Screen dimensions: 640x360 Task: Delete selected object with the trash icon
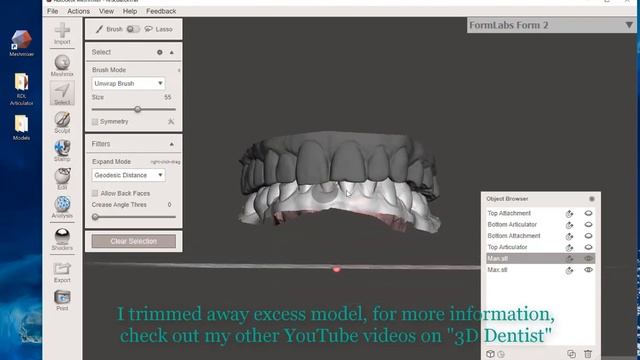click(x=588, y=354)
